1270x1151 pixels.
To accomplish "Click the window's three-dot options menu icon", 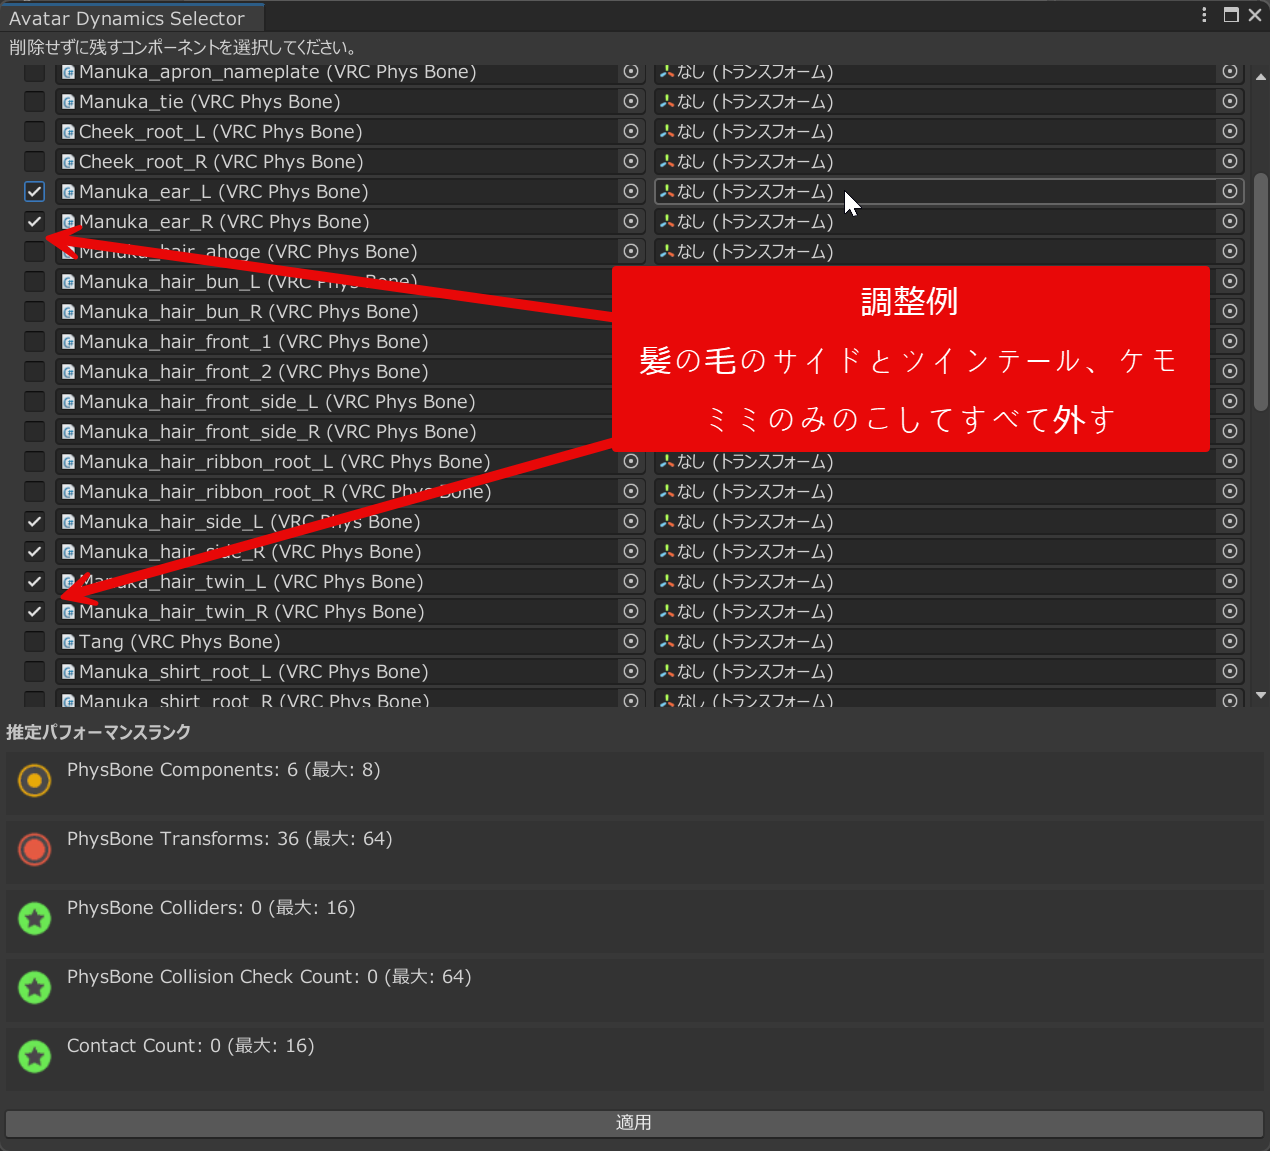I will [x=1204, y=15].
